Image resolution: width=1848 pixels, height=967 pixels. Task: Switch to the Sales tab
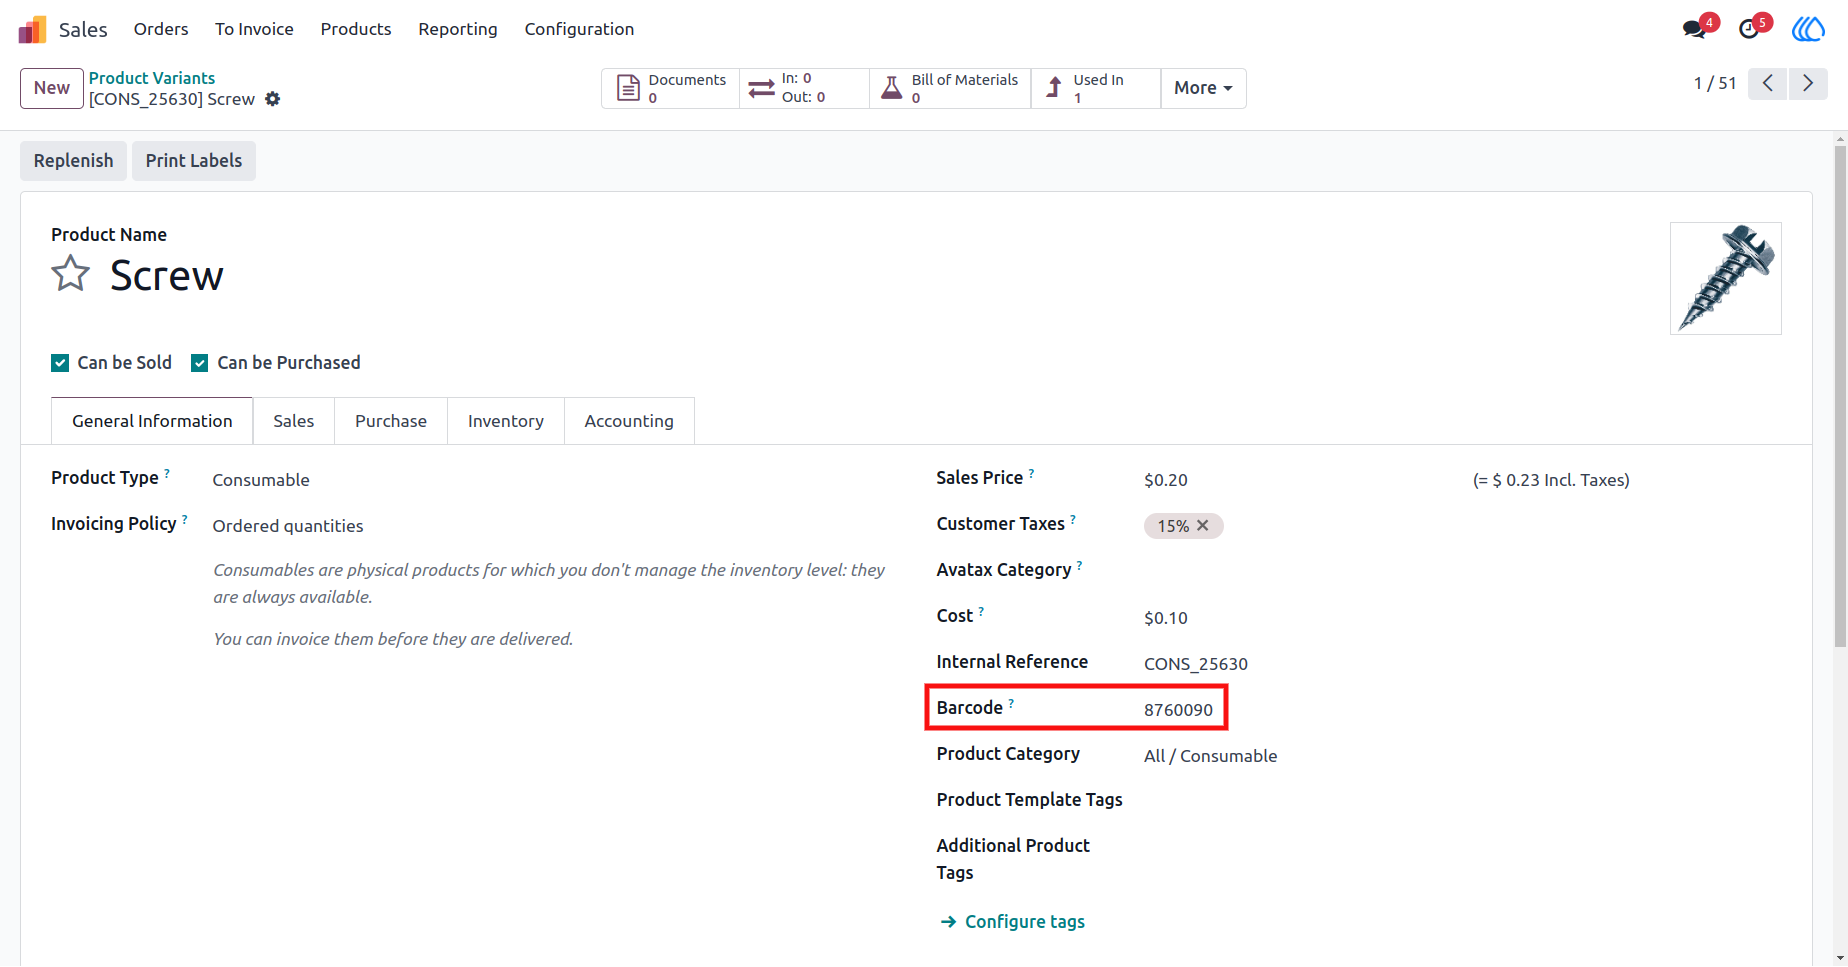[294, 421]
